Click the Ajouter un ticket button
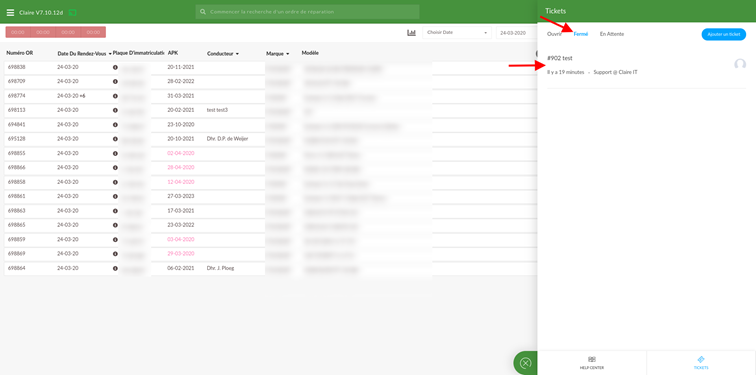Screen dimensions: 756x375 click(x=724, y=34)
